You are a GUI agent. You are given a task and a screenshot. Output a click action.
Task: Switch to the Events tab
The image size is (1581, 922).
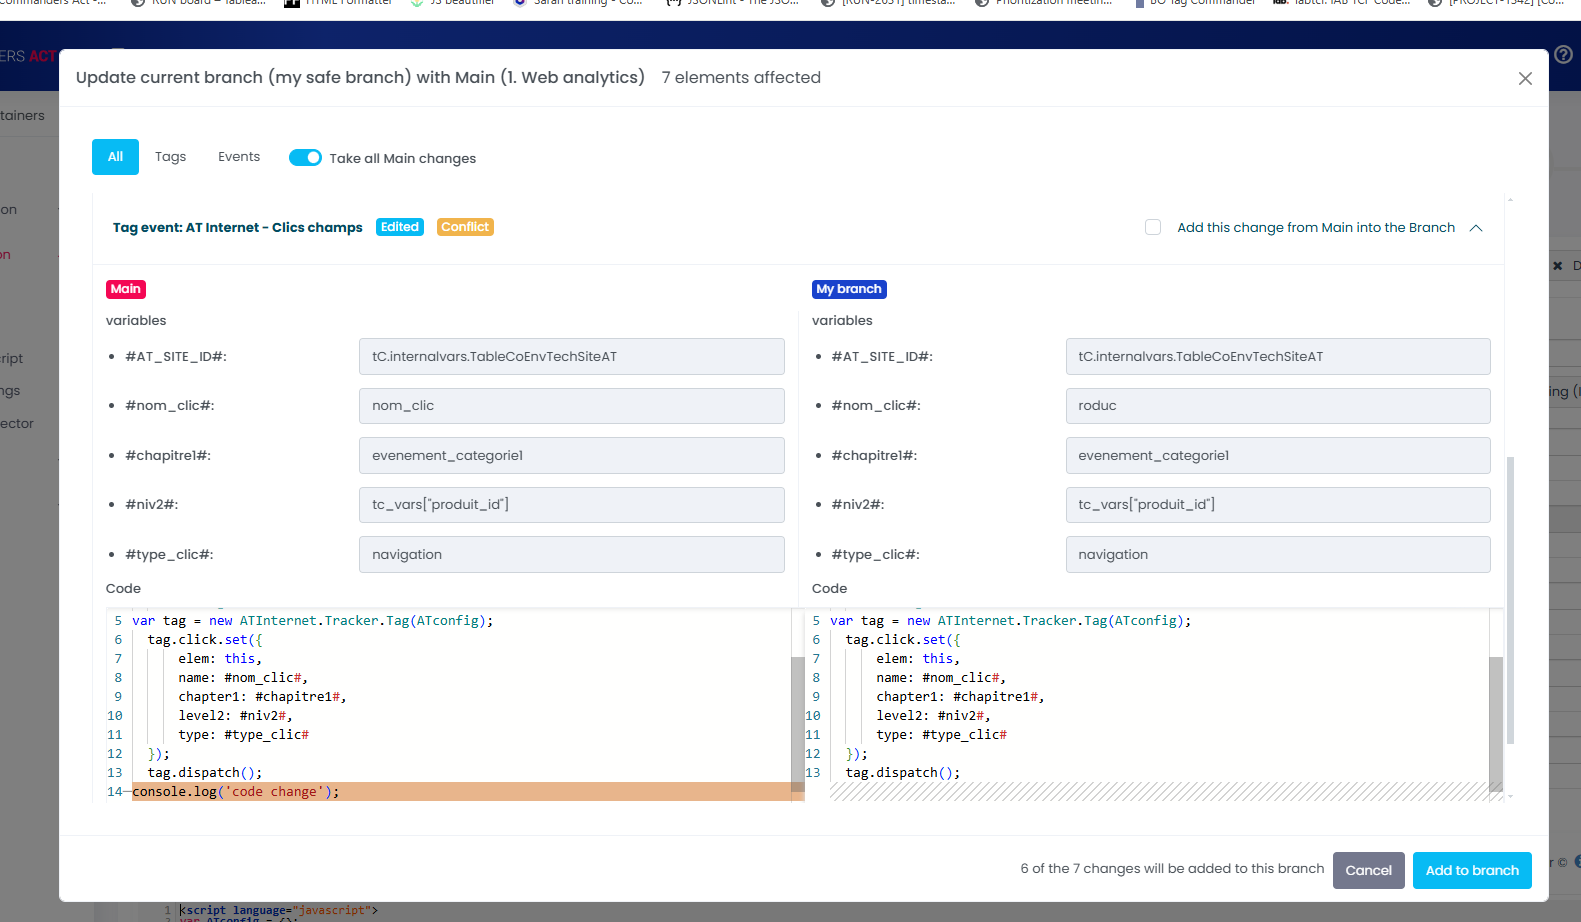pyautogui.click(x=239, y=157)
